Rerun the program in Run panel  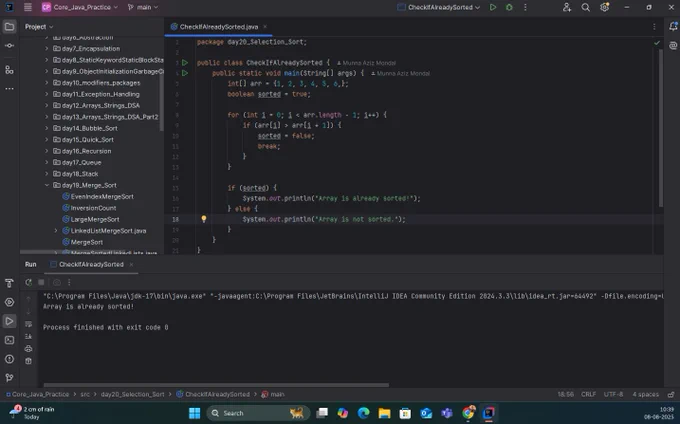click(x=29, y=282)
